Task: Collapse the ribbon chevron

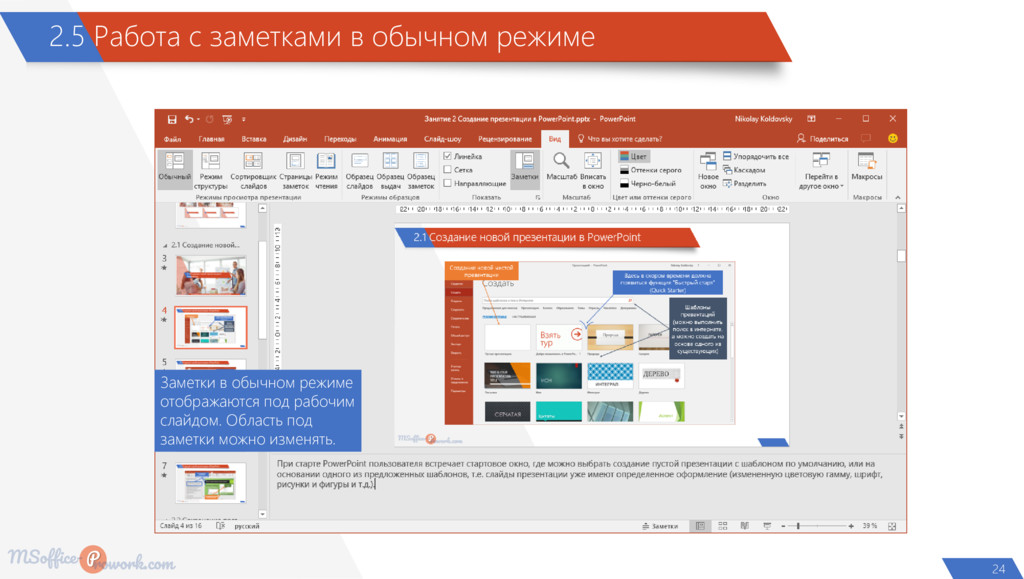Action: (x=897, y=197)
